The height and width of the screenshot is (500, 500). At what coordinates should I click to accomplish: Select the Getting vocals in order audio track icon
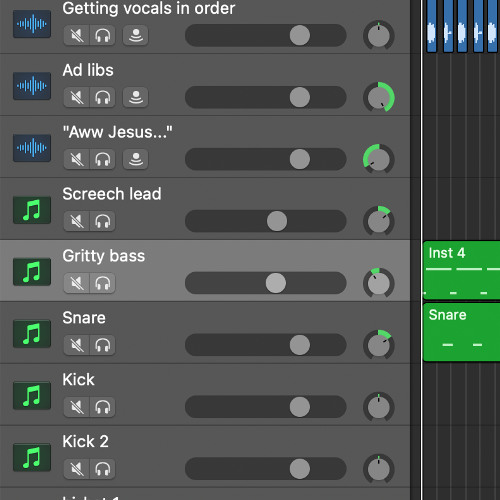click(32, 24)
